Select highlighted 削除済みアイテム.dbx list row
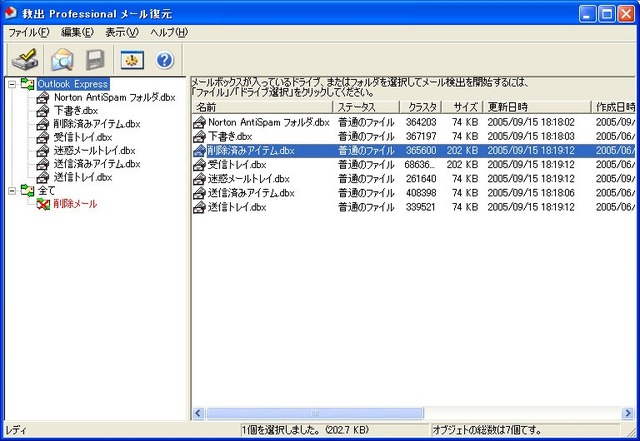Image resolution: width=640 pixels, height=441 pixels. (x=413, y=151)
